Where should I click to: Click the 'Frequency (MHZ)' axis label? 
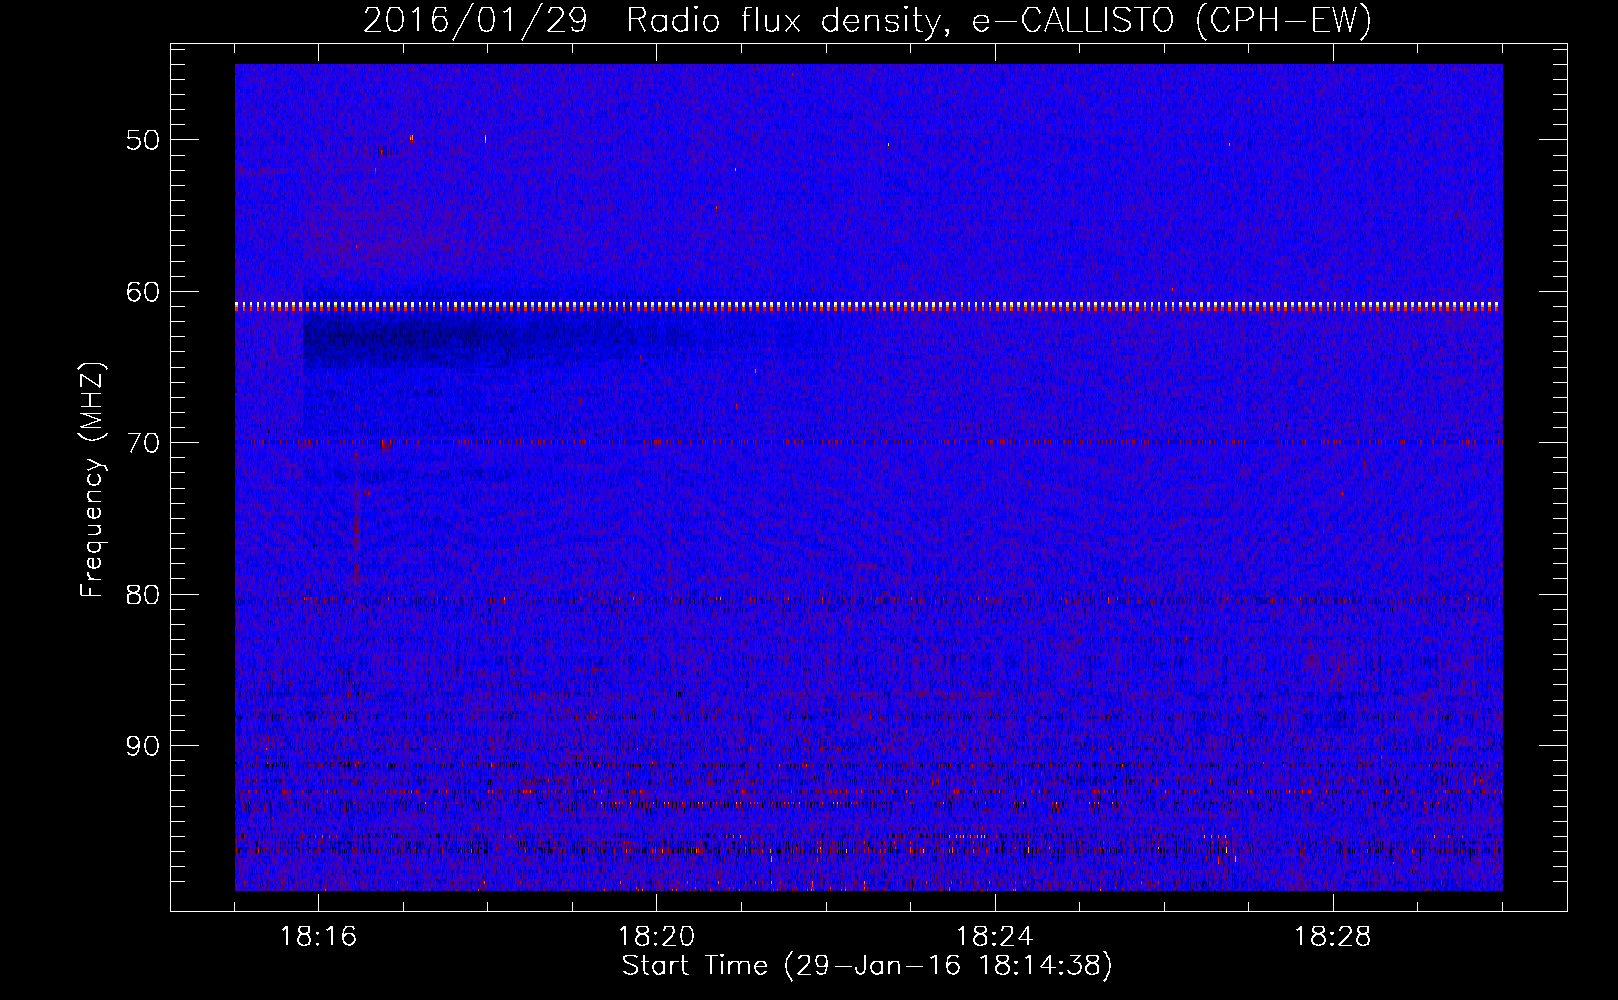pyautogui.click(x=92, y=480)
